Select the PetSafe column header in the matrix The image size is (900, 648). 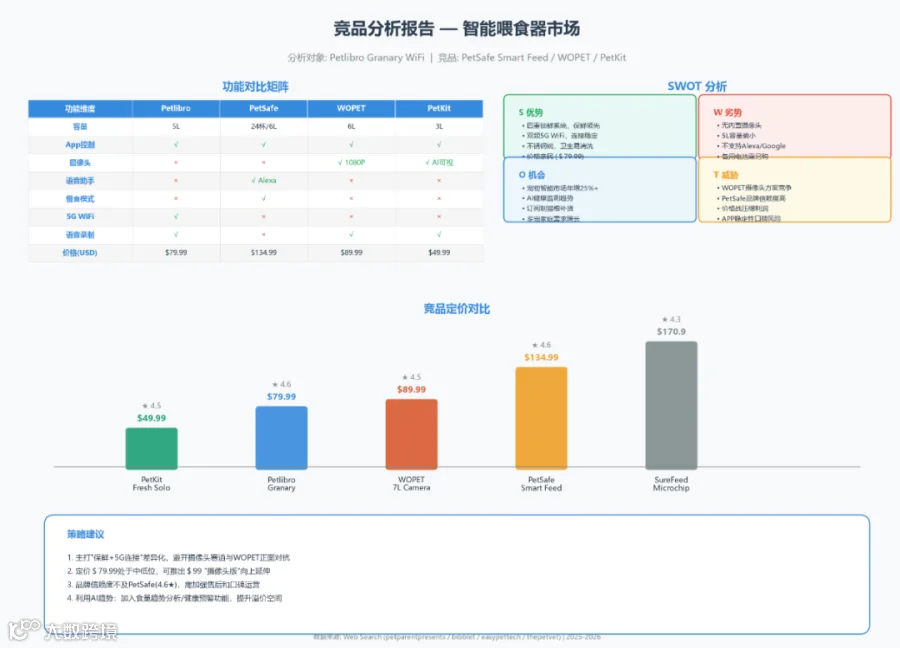click(263, 108)
